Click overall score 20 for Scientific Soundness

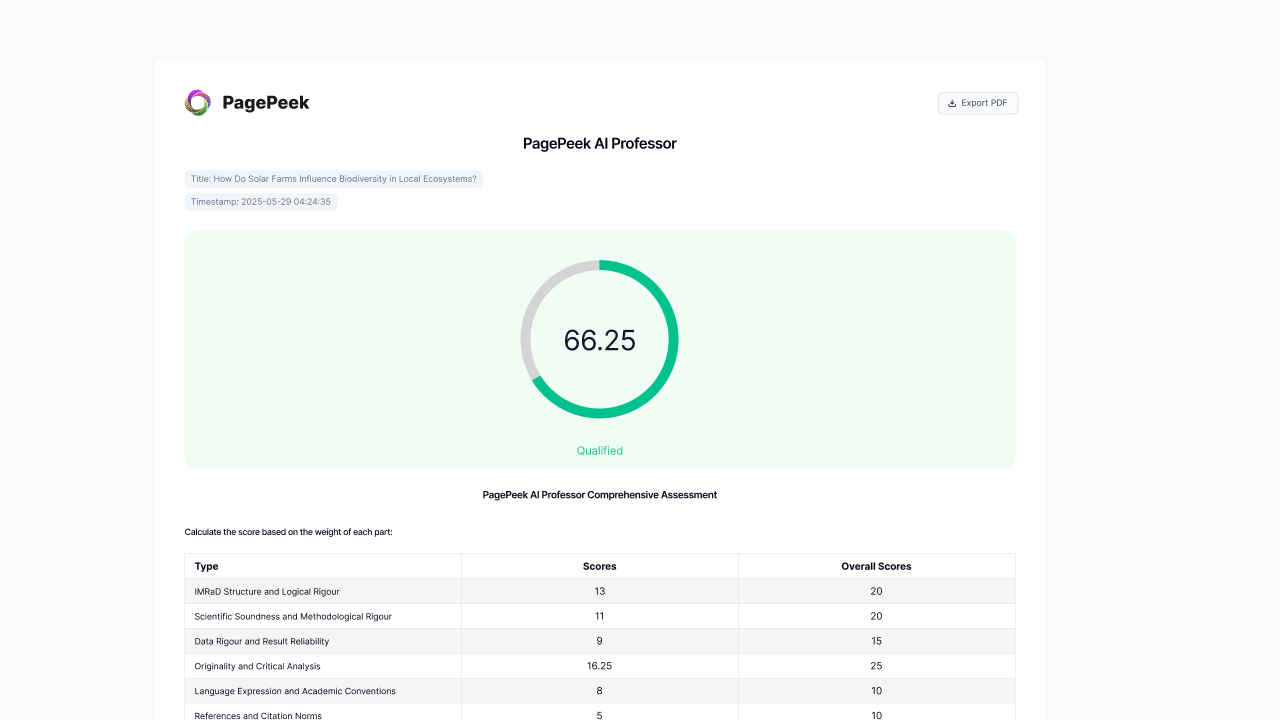point(876,616)
